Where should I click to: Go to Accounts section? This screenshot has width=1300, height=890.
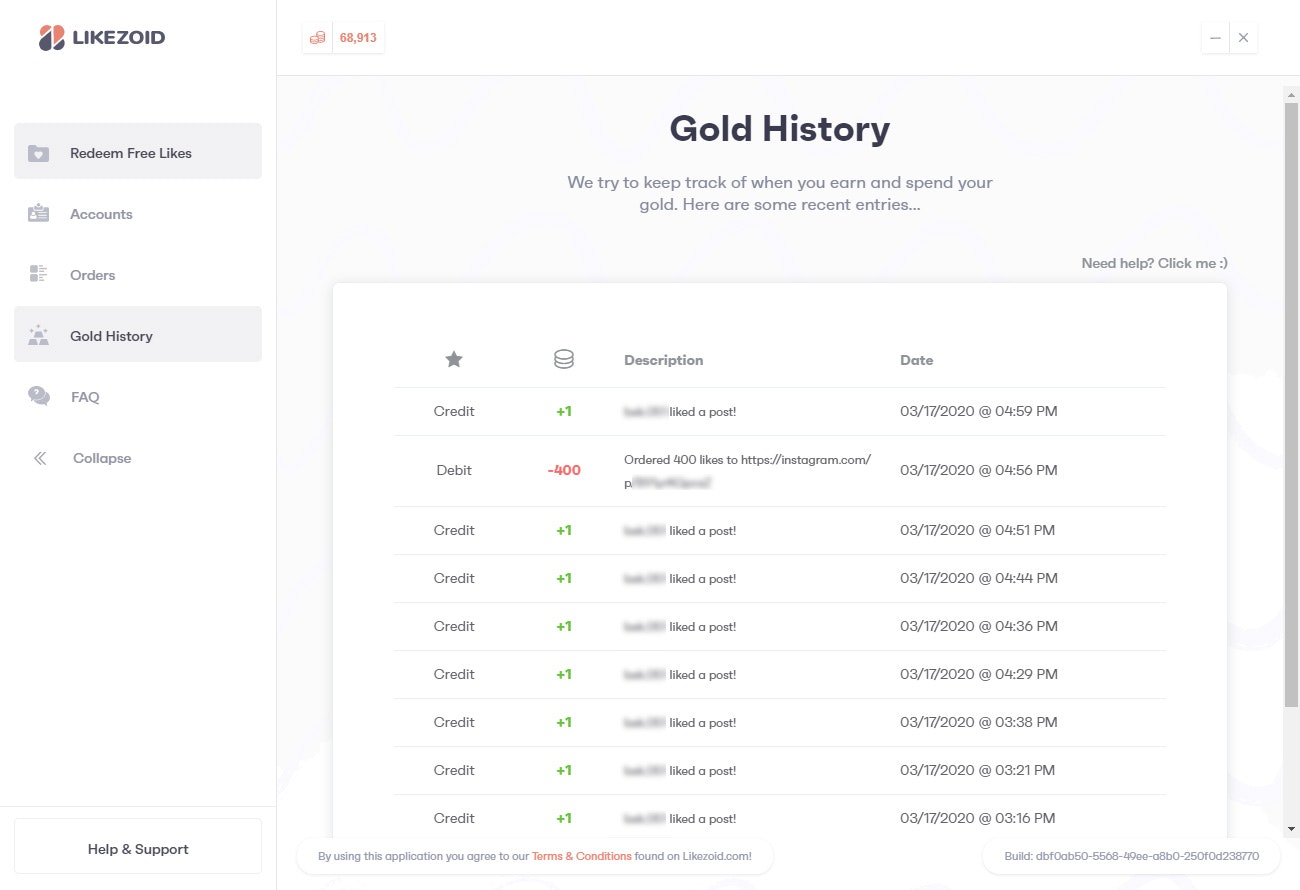point(138,214)
